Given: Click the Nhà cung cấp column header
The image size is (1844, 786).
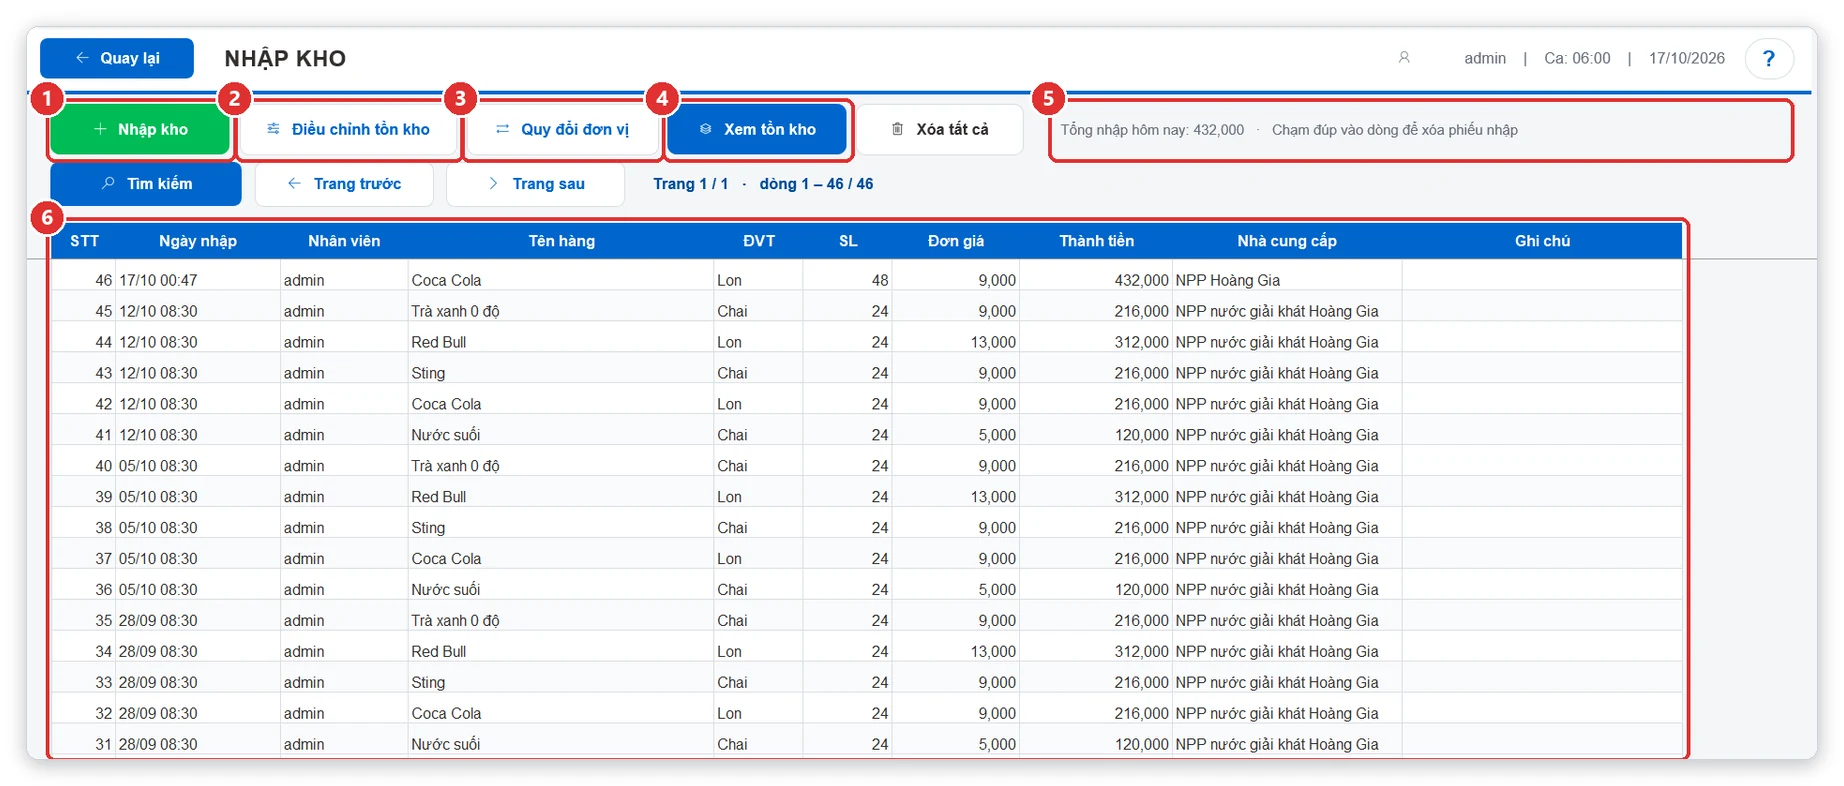Looking at the screenshot, I should [x=1287, y=241].
